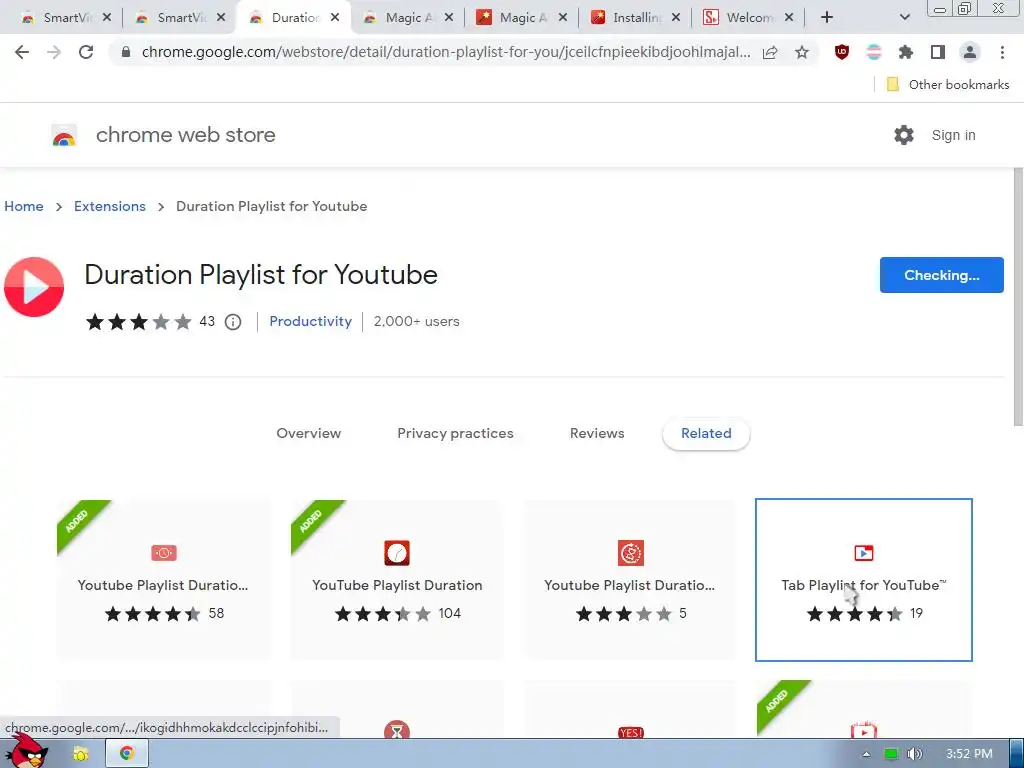The height and width of the screenshot is (768, 1024).
Task: Click the padlock site info icon
Action: pyautogui.click(x=126, y=52)
